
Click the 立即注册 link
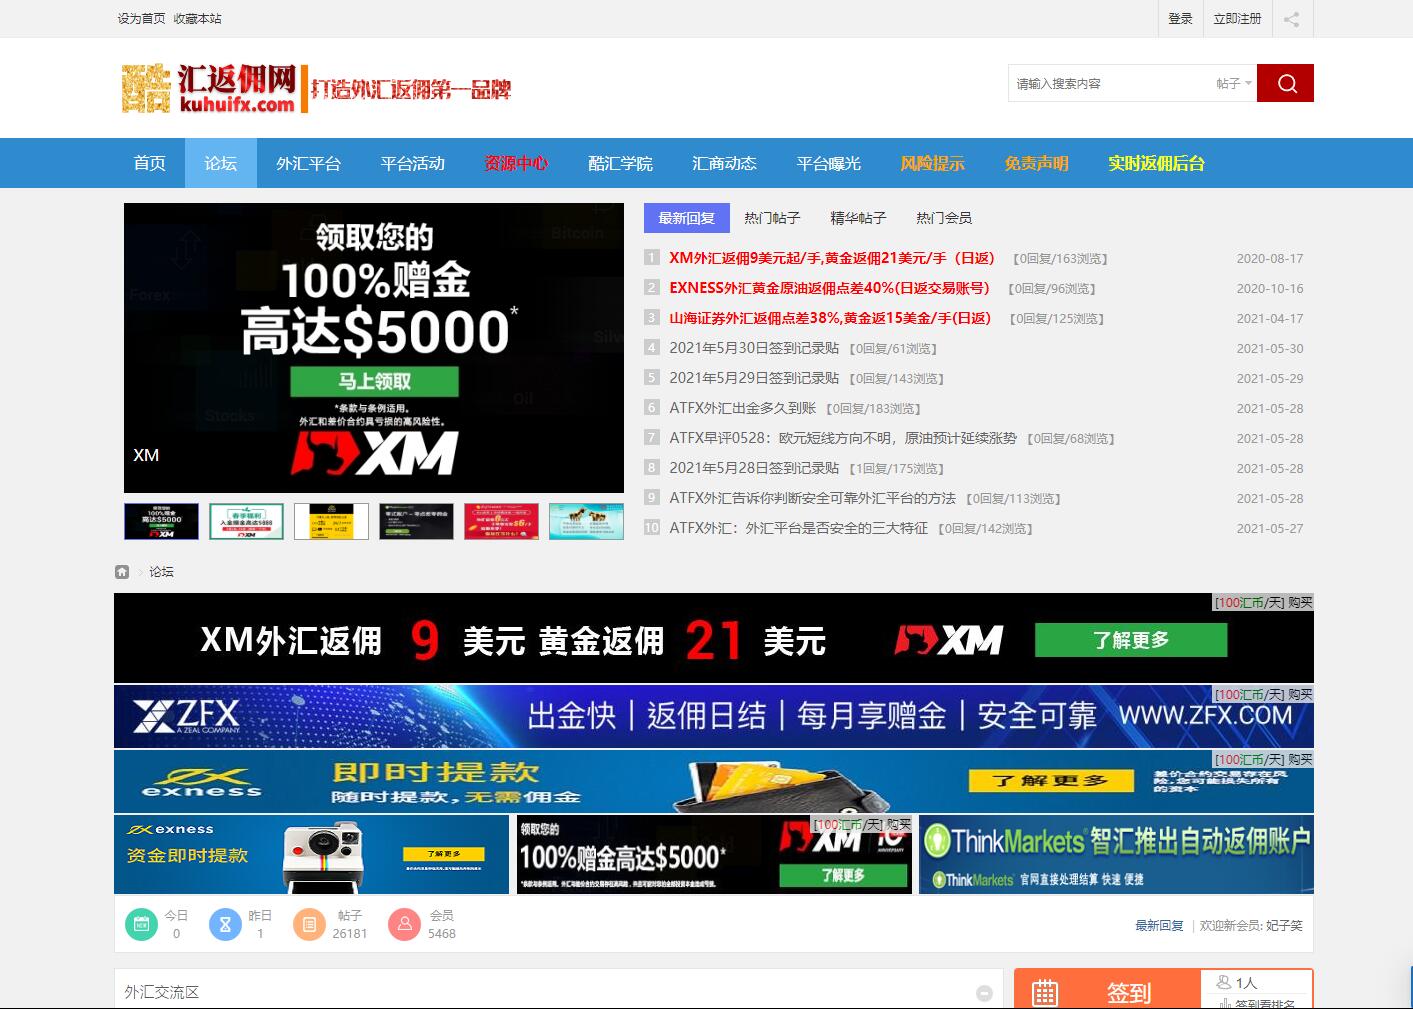point(1237,19)
